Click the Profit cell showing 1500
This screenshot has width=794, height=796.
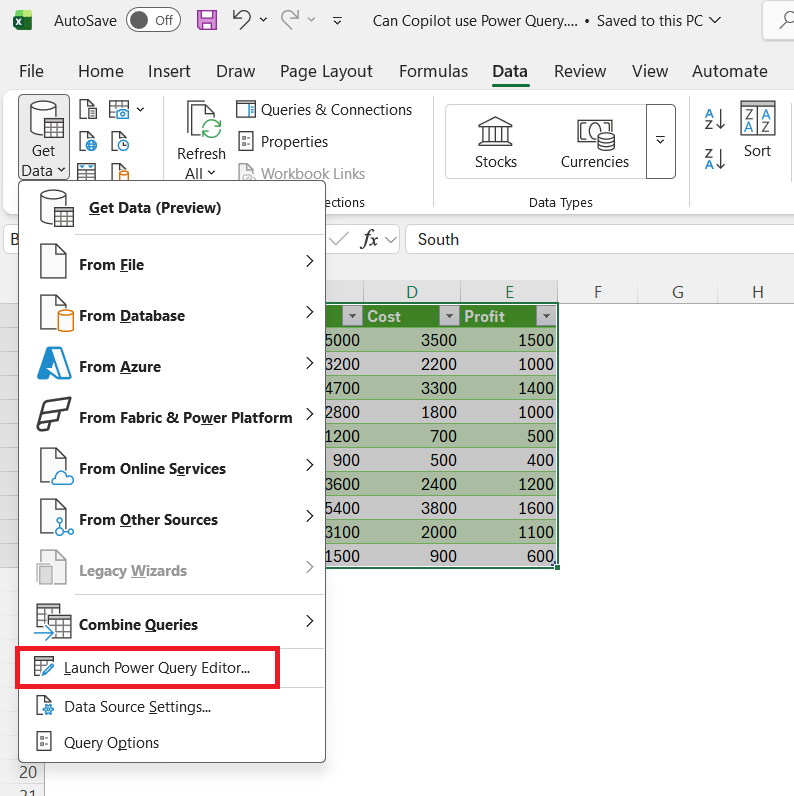(x=509, y=340)
